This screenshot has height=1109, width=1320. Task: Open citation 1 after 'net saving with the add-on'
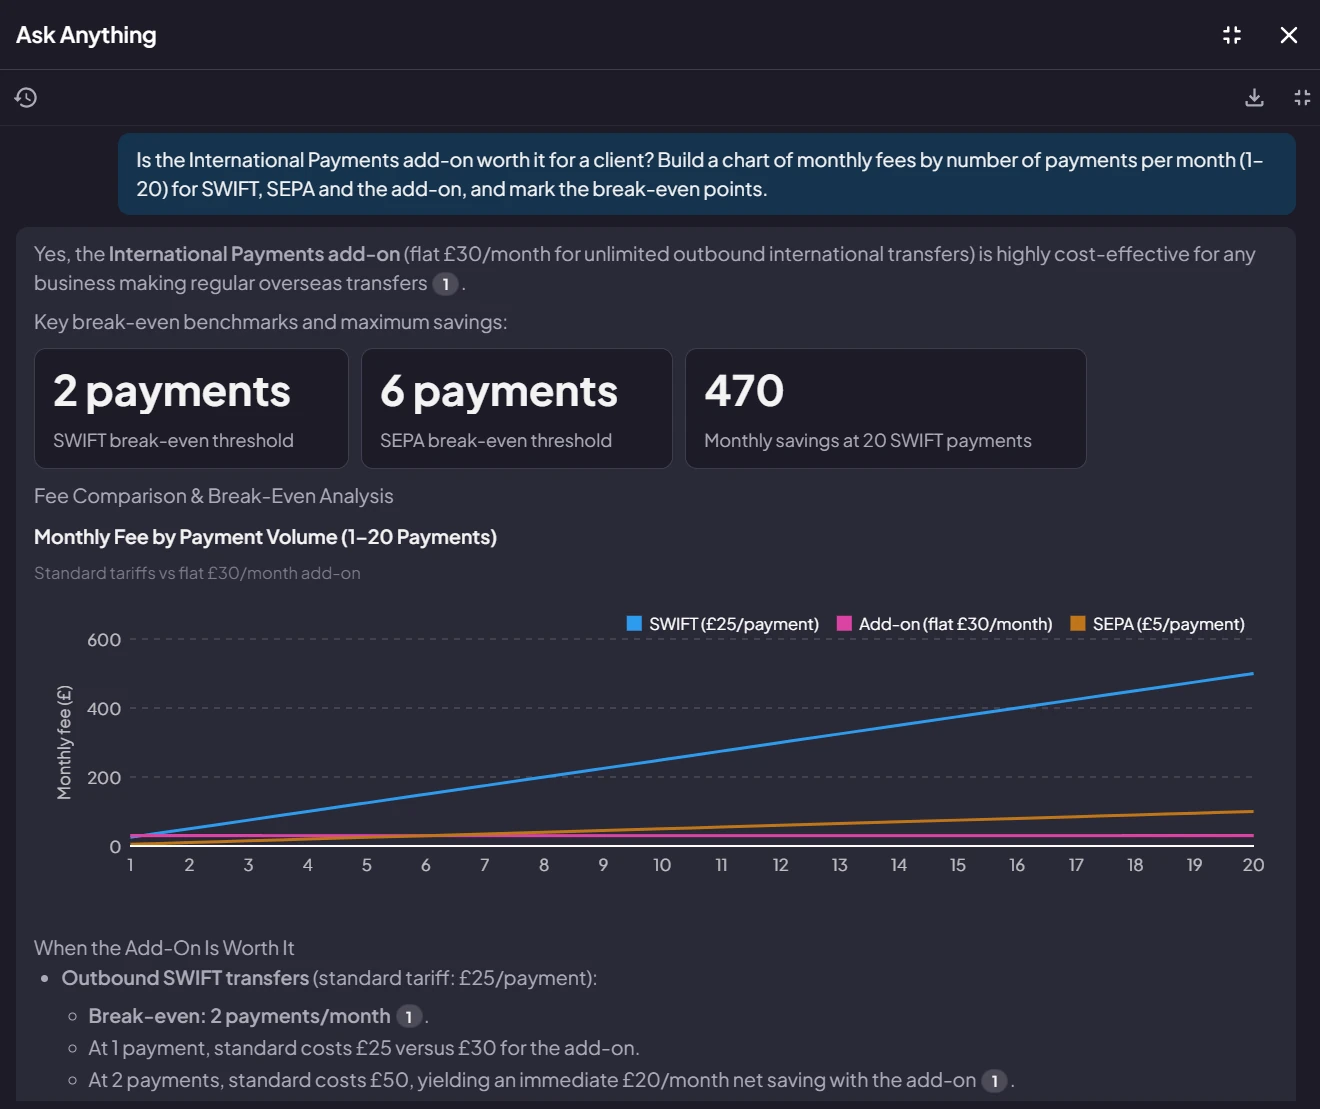click(994, 1081)
